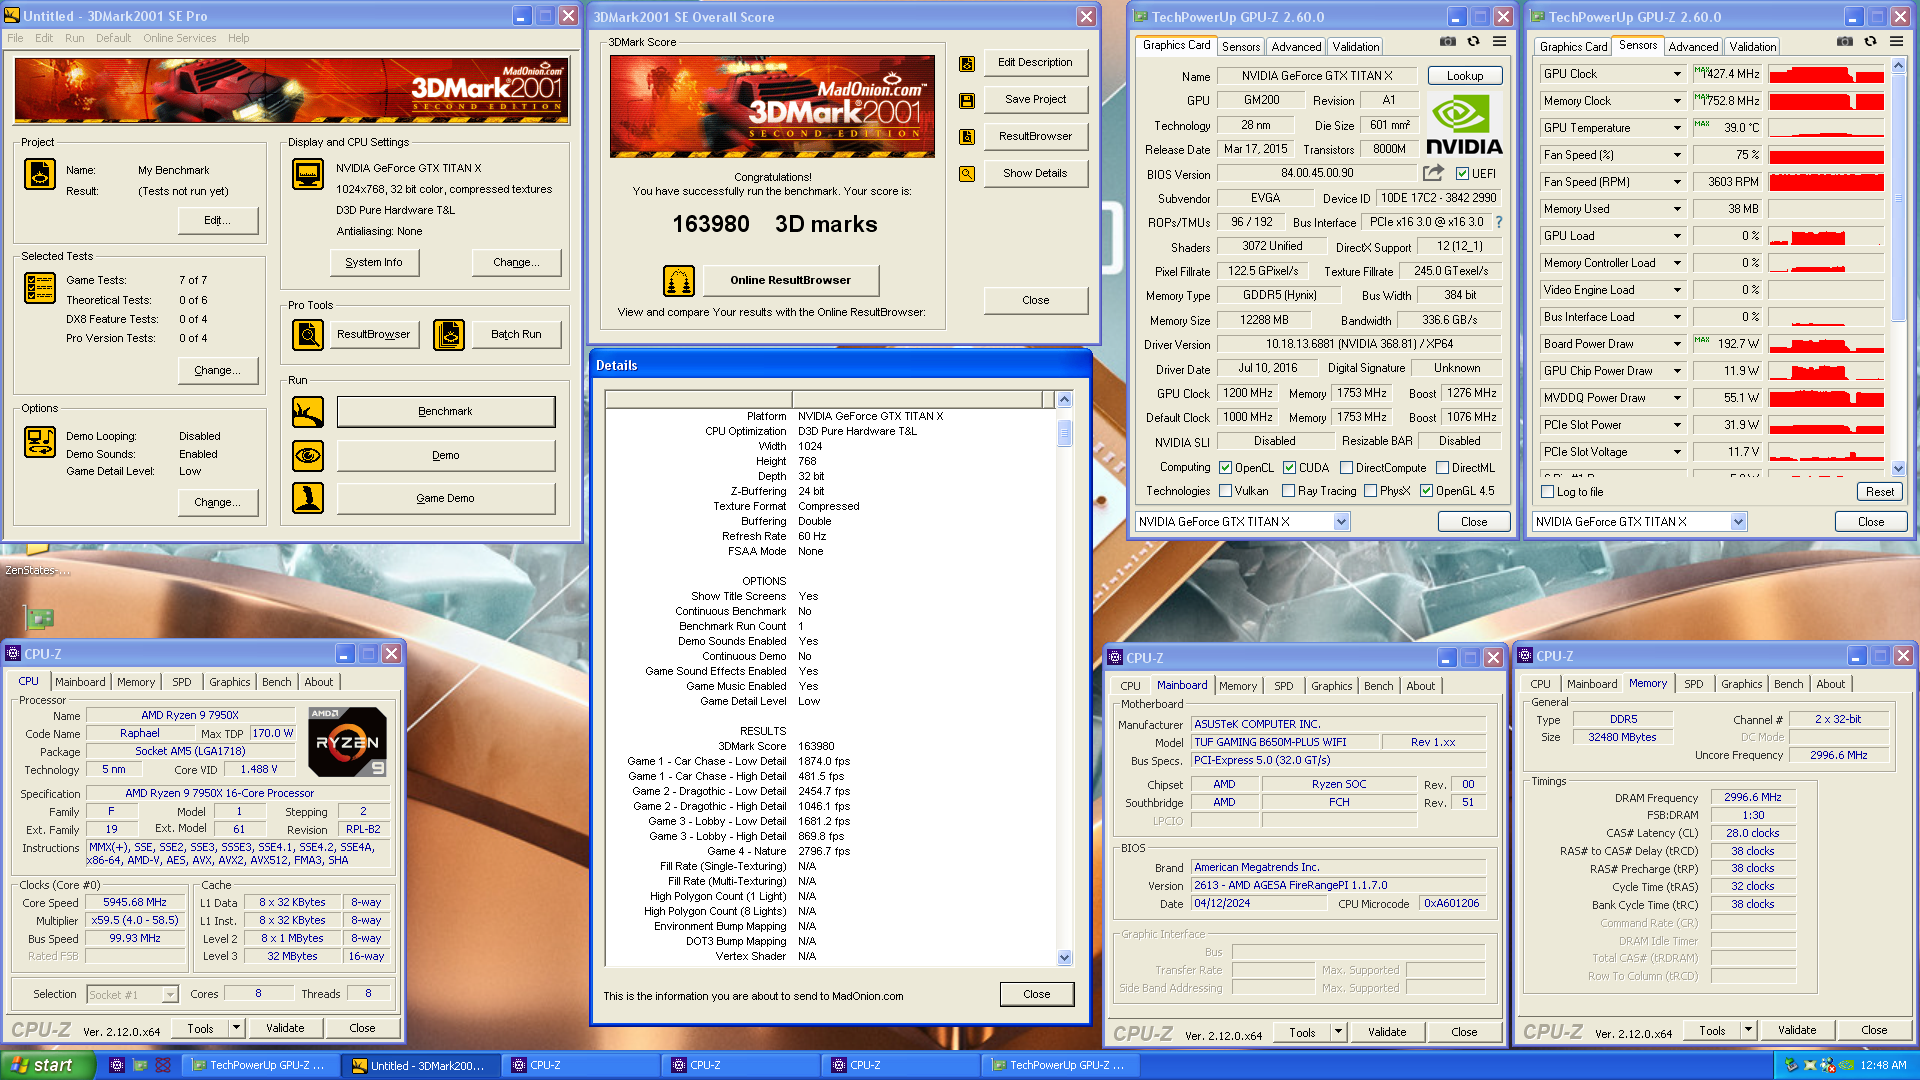Open hamburger menu in GPU-Z Sensors window
This screenshot has height=1080, width=1920.
coord(1896,42)
